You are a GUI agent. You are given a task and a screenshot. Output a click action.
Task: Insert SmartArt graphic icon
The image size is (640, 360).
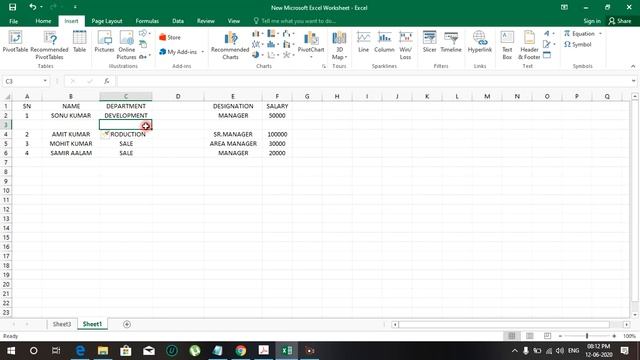[143, 44]
